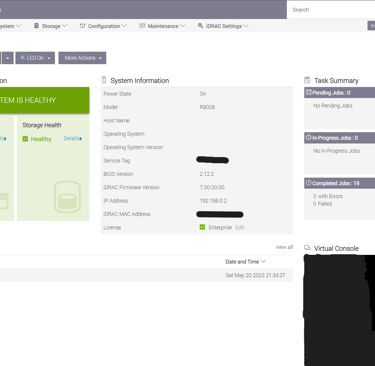
Task: Click the Power State On value
Action: [x=203, y=94]
